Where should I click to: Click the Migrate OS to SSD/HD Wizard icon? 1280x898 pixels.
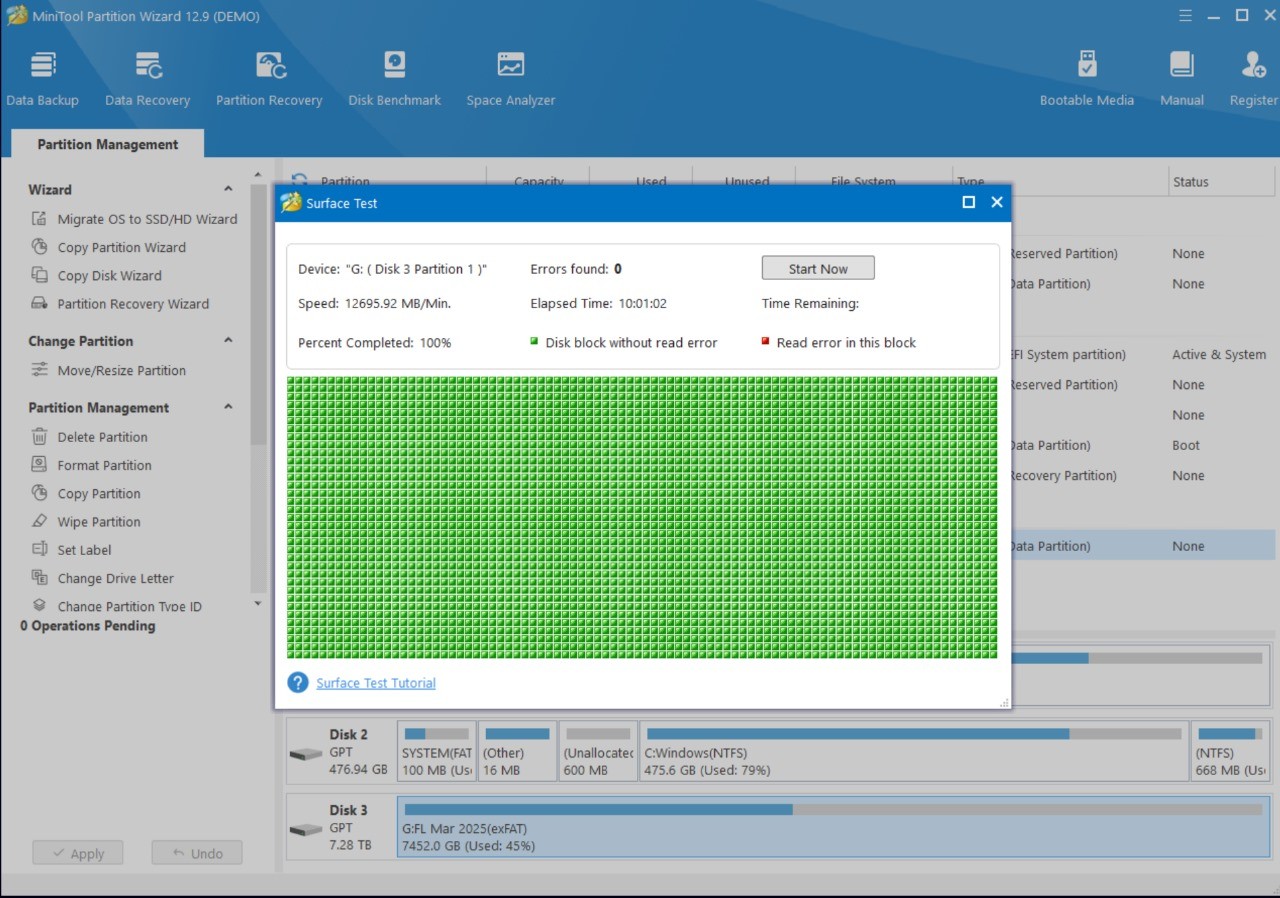[39, 219]
